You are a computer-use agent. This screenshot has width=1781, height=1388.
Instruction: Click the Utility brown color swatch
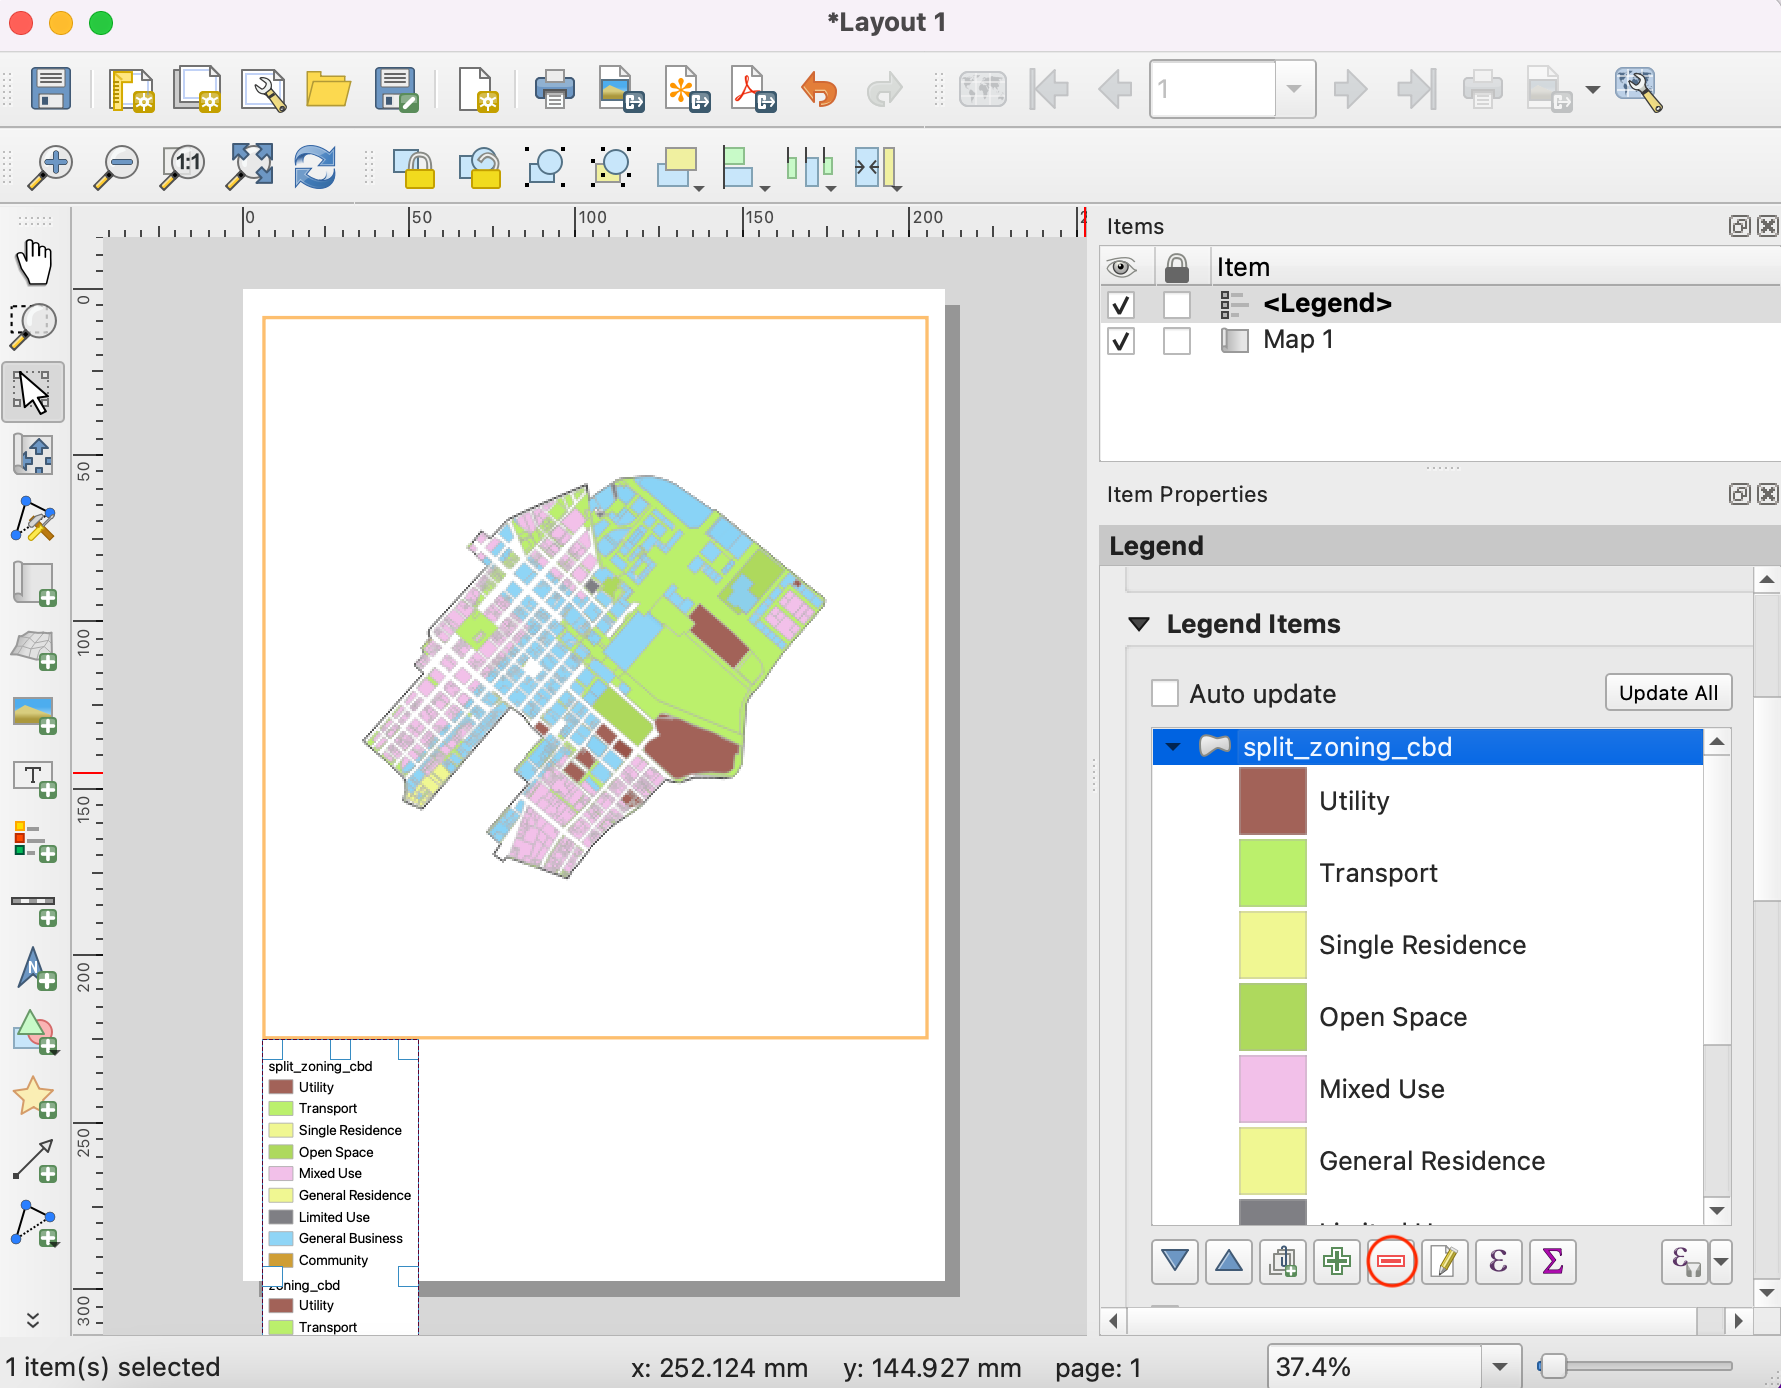click(1272, 801)
